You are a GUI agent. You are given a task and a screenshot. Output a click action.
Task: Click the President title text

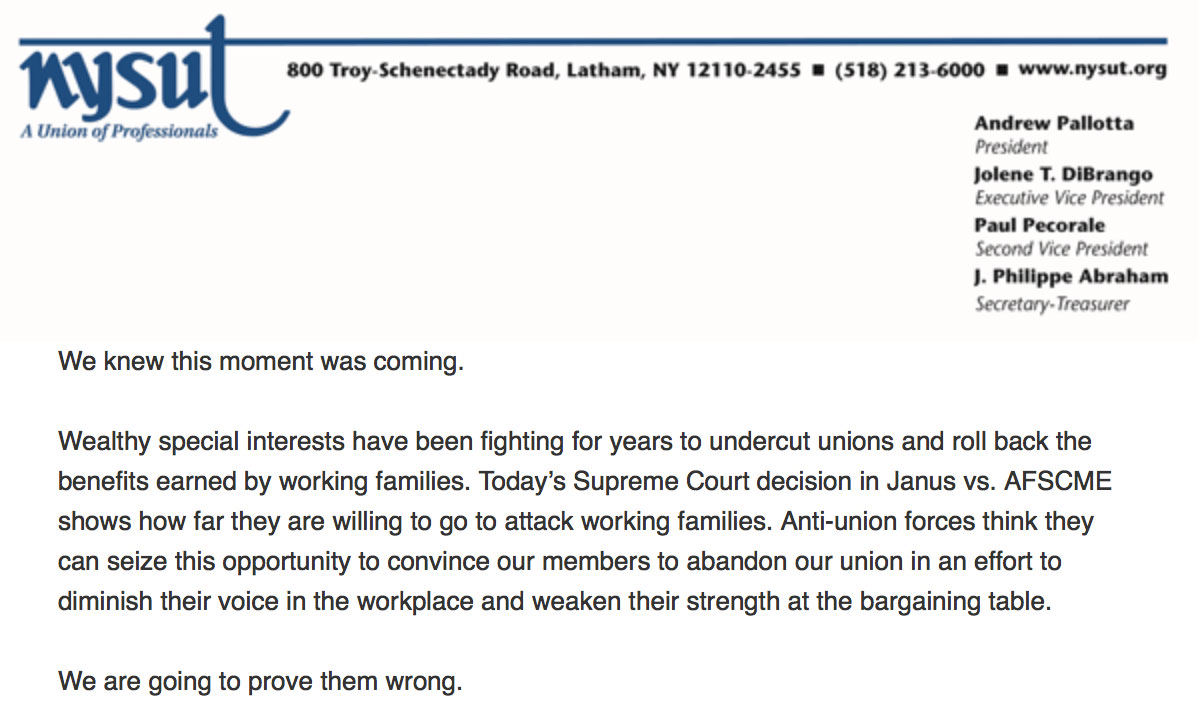click(1011, 147)
